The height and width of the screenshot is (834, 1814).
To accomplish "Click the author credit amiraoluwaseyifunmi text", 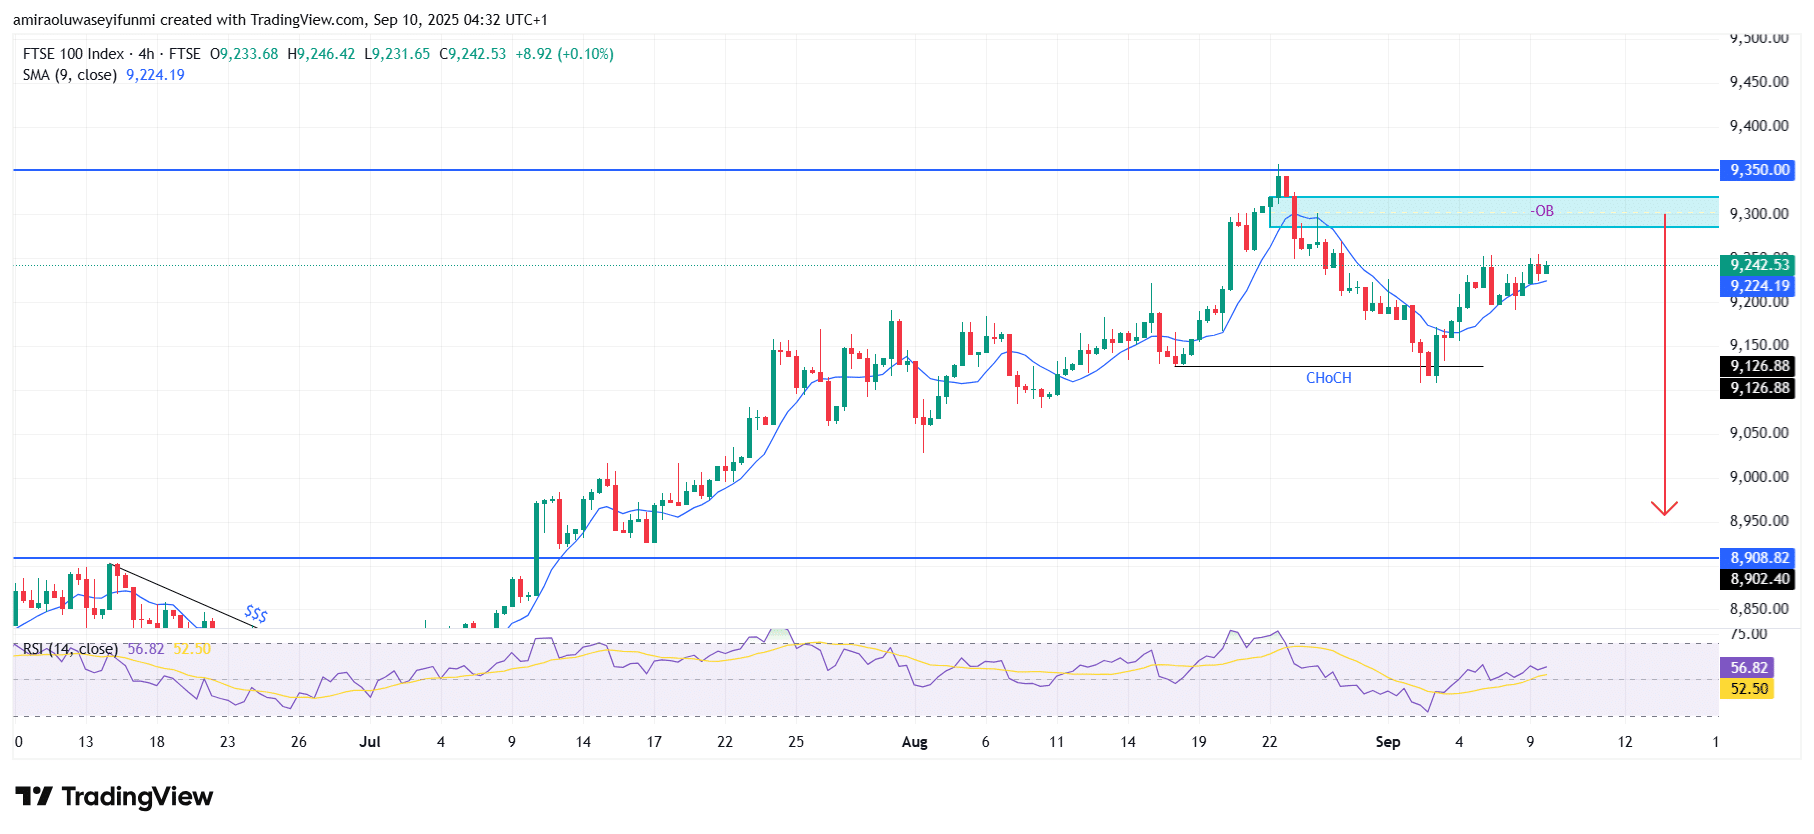I will click(85, 20).
